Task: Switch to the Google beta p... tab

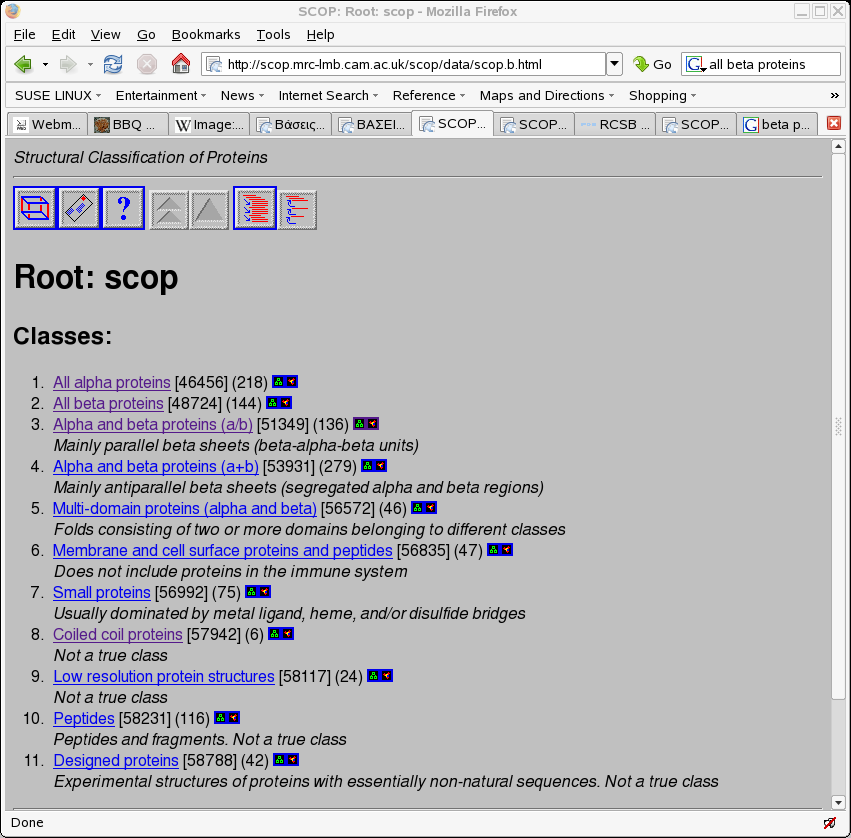Action: click(x=777, y=124)
